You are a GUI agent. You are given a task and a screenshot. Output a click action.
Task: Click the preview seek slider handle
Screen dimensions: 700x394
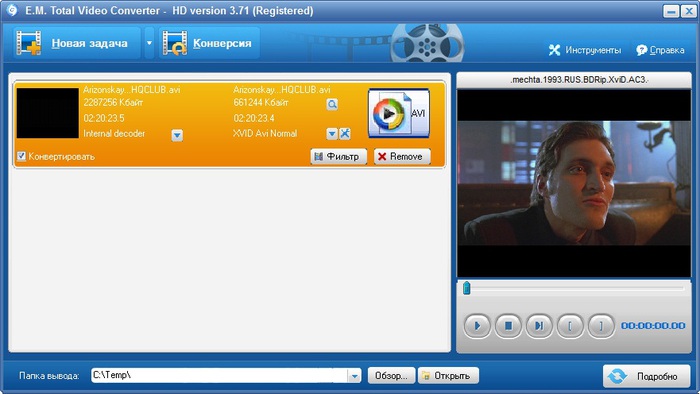click(467, 288)
